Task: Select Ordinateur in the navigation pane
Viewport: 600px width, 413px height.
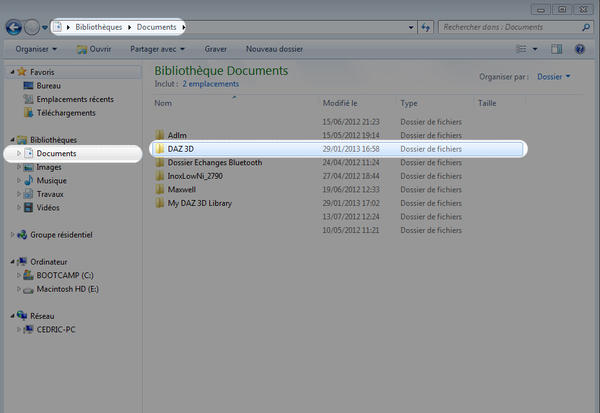Action: (x=49, y=262)
